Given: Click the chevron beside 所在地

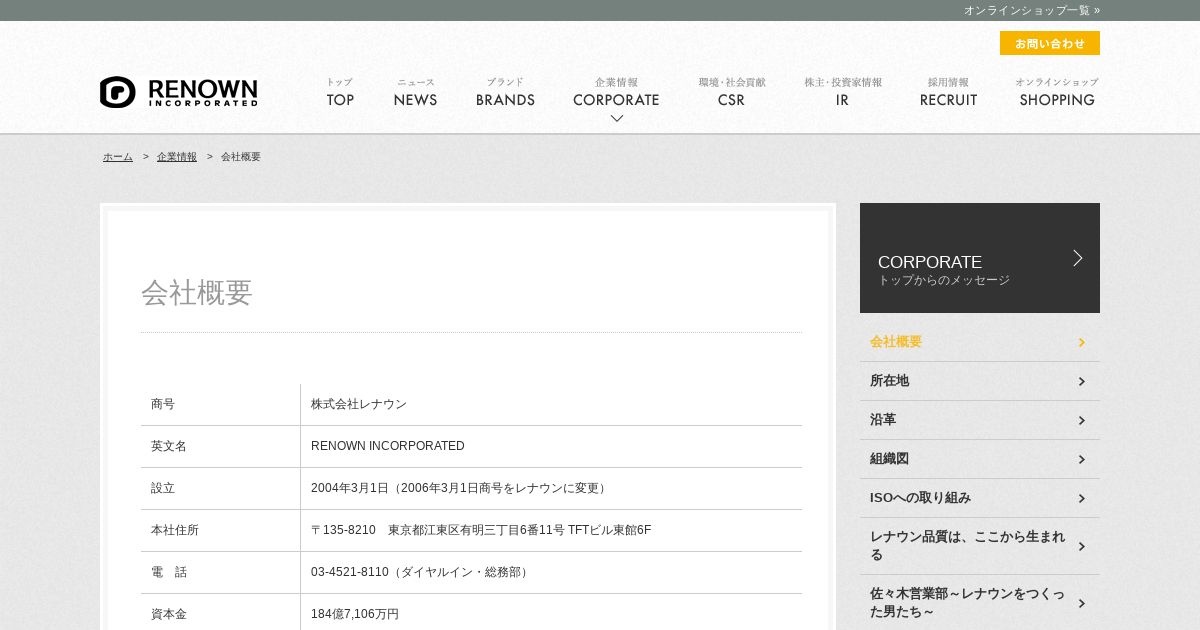Looking at the screenshot, I should pos(1082,382).
